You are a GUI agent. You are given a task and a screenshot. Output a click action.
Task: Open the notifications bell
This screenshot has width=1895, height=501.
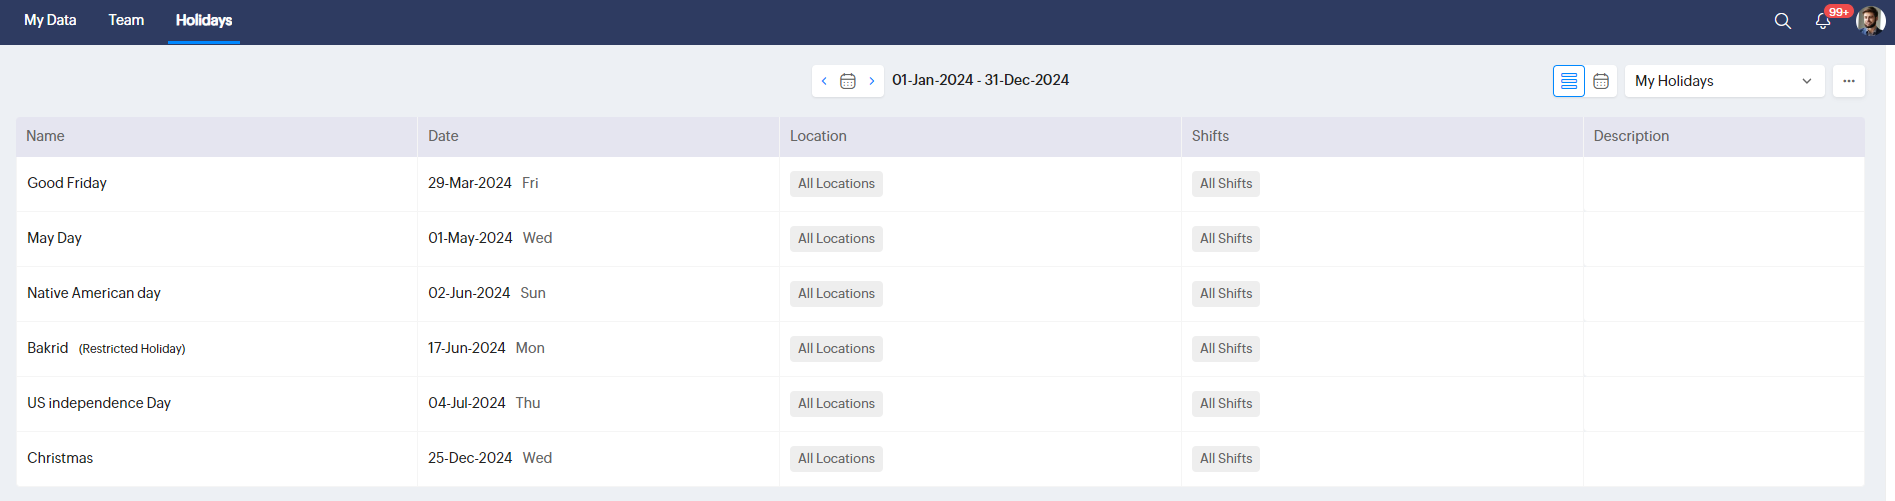pos(1823,21)
